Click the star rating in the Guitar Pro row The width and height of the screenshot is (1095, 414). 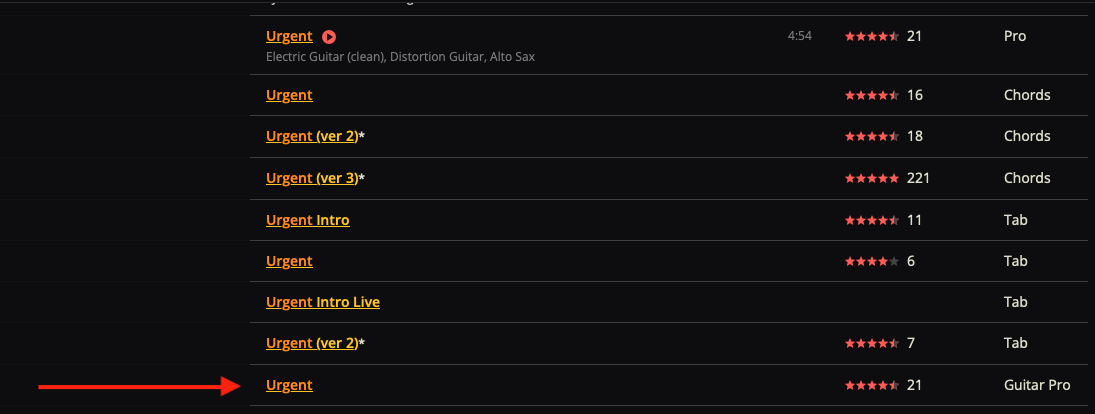(872, 385)
